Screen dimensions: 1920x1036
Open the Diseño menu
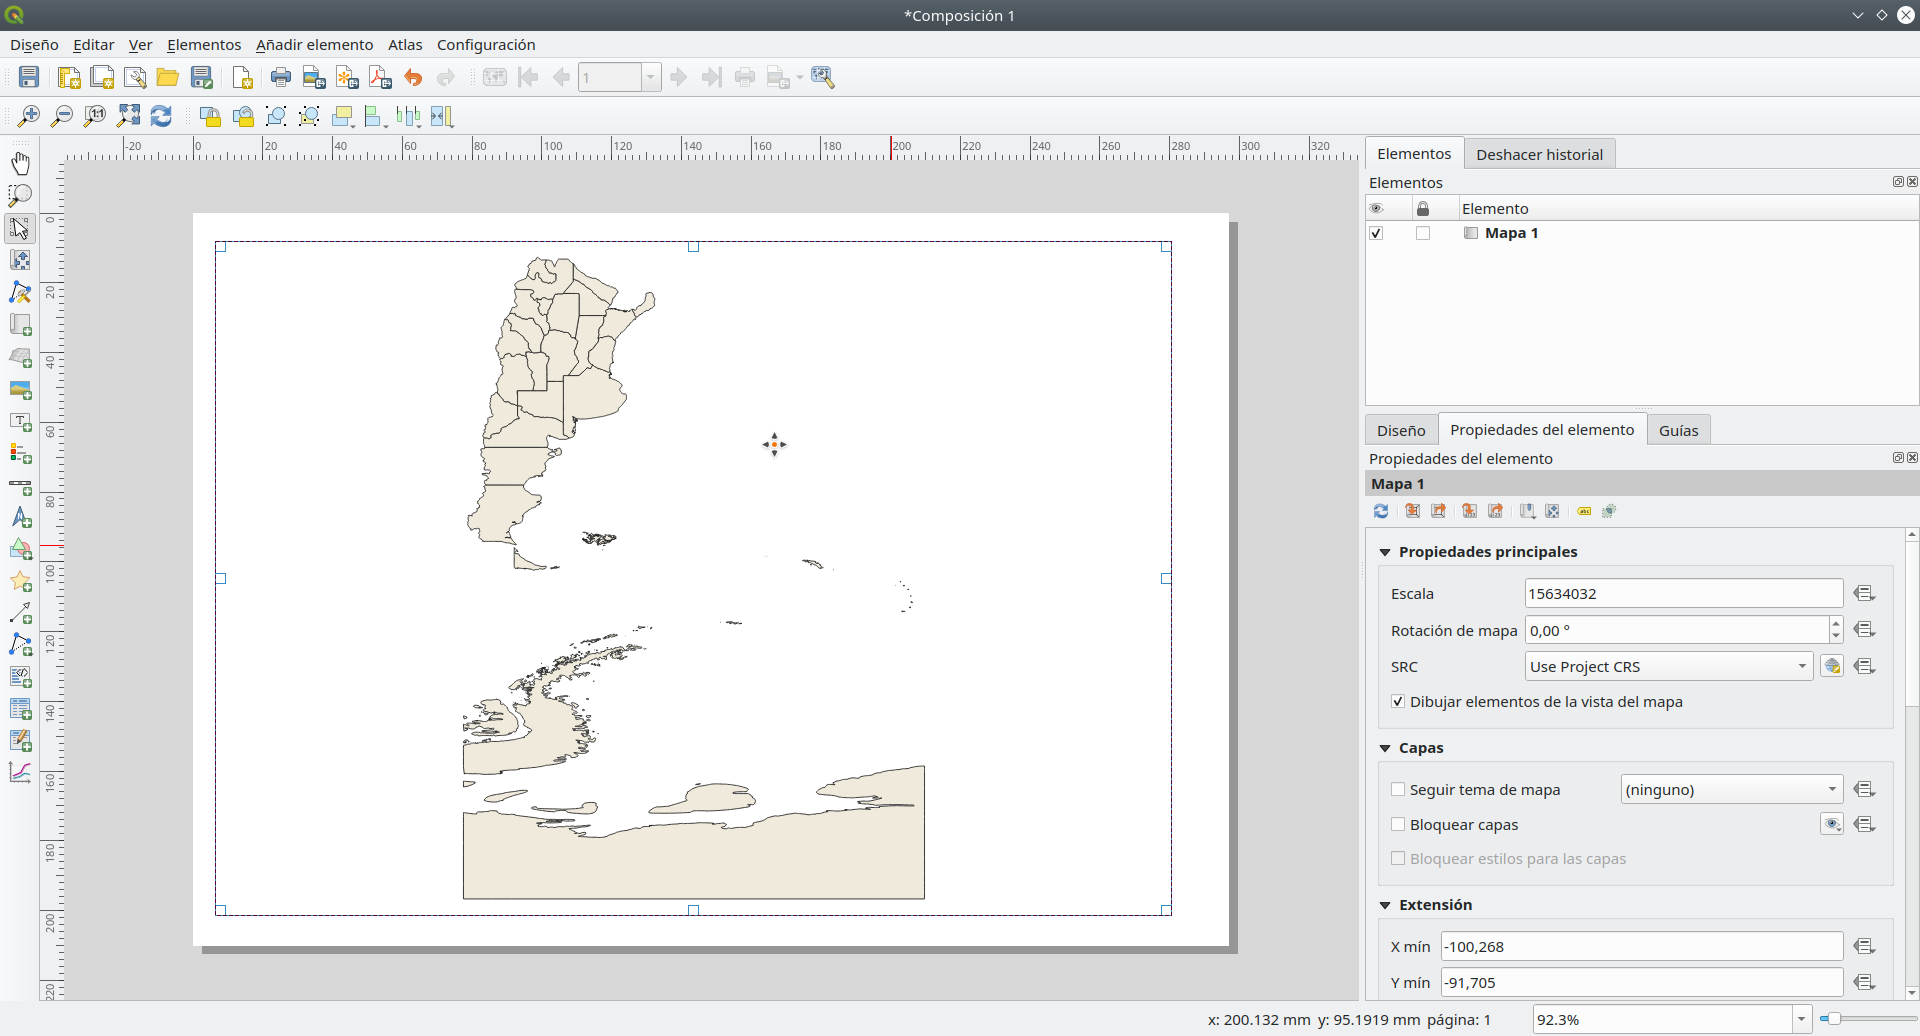coord(34,45)
